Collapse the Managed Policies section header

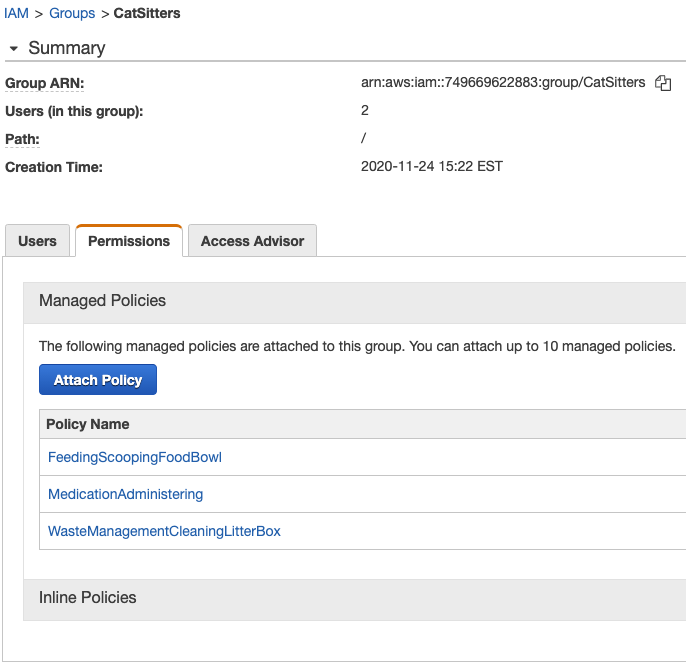pyautogui.click(x=354, y=301)
